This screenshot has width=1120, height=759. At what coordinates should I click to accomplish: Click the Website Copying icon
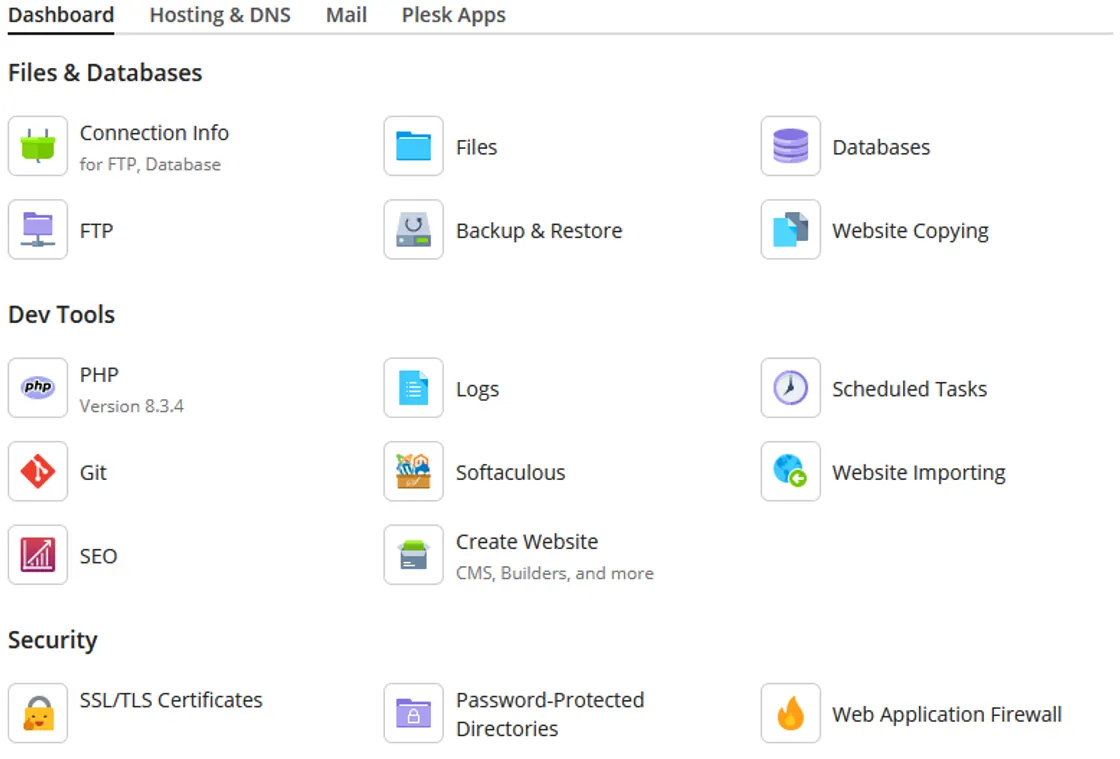click(791, 230)
